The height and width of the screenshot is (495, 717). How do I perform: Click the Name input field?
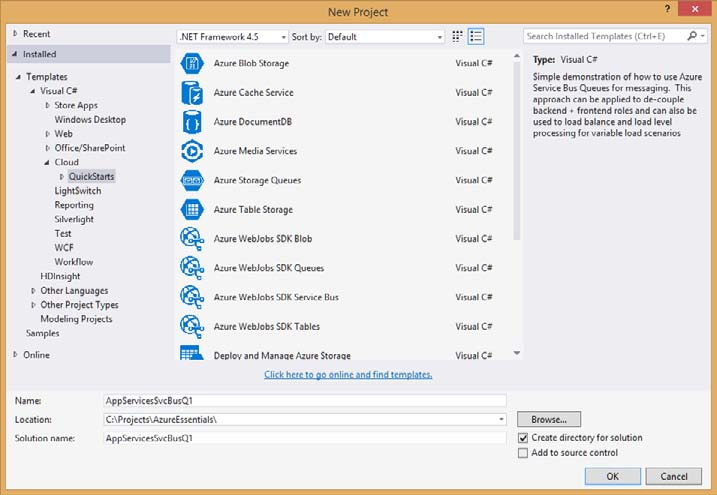click(305, 400)
